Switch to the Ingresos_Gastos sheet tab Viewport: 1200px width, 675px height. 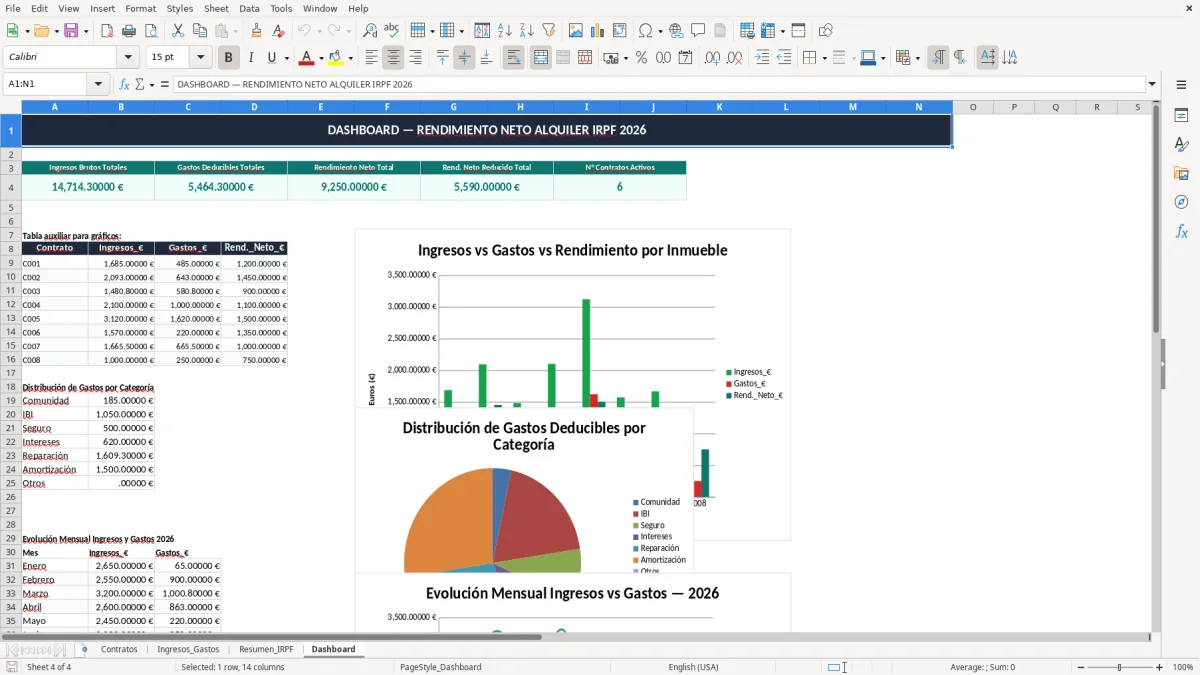coord(188,649)
